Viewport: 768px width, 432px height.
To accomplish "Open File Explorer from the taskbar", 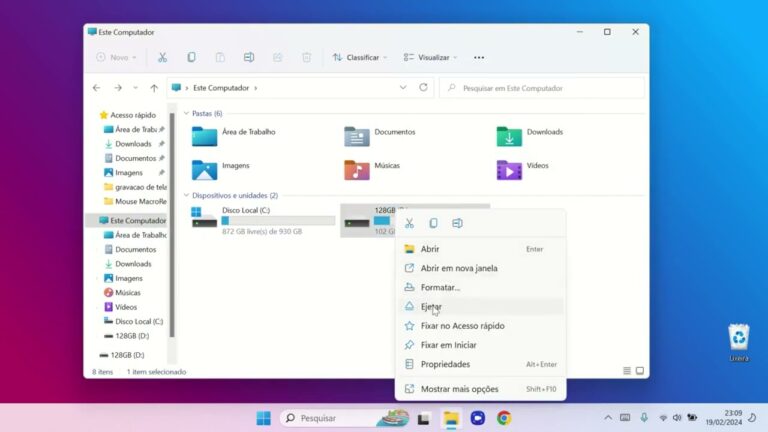I will (451, 418).
